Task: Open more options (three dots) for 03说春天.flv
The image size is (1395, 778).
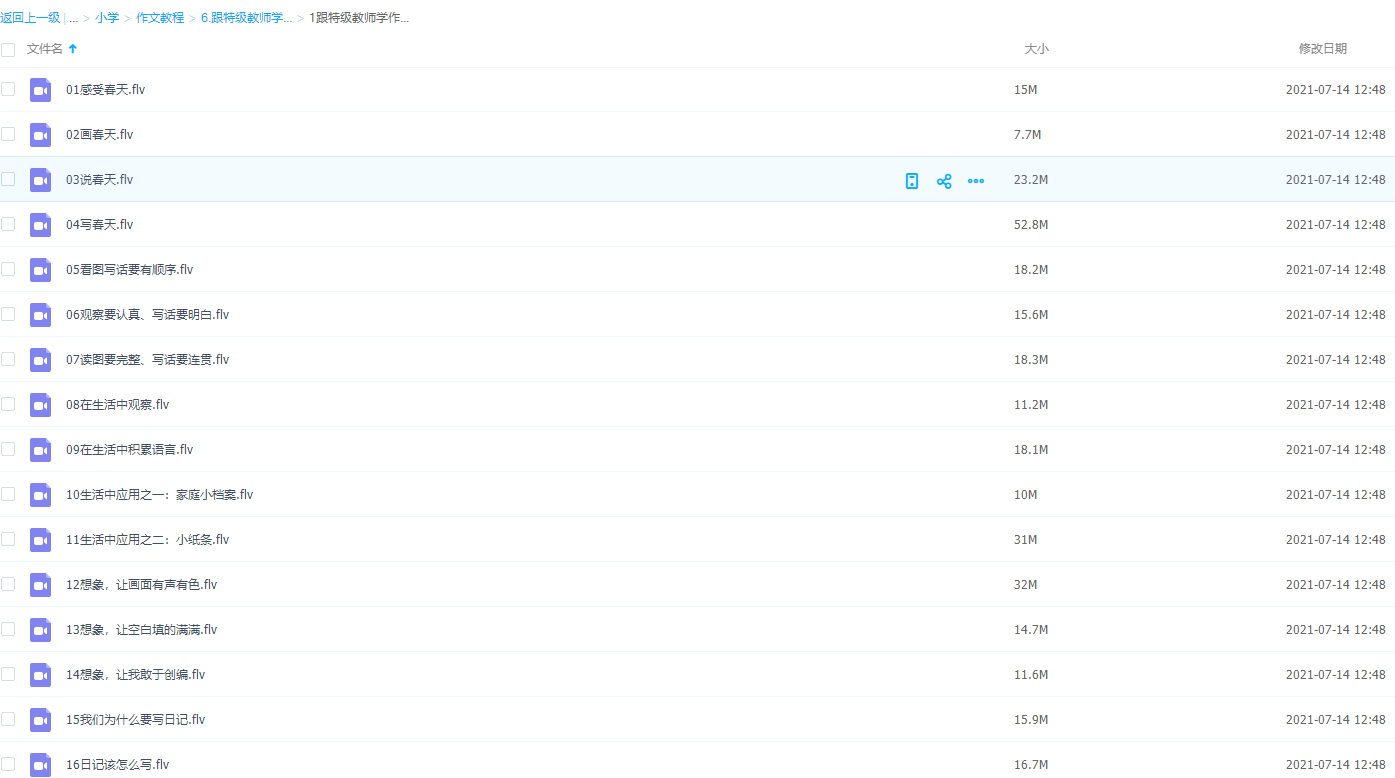Action: coord(976,181)
